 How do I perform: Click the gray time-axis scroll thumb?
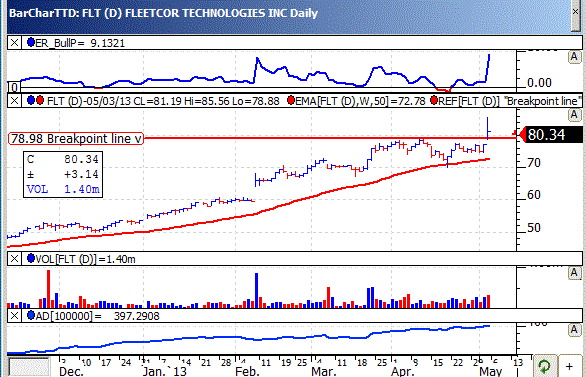(29, 367)
